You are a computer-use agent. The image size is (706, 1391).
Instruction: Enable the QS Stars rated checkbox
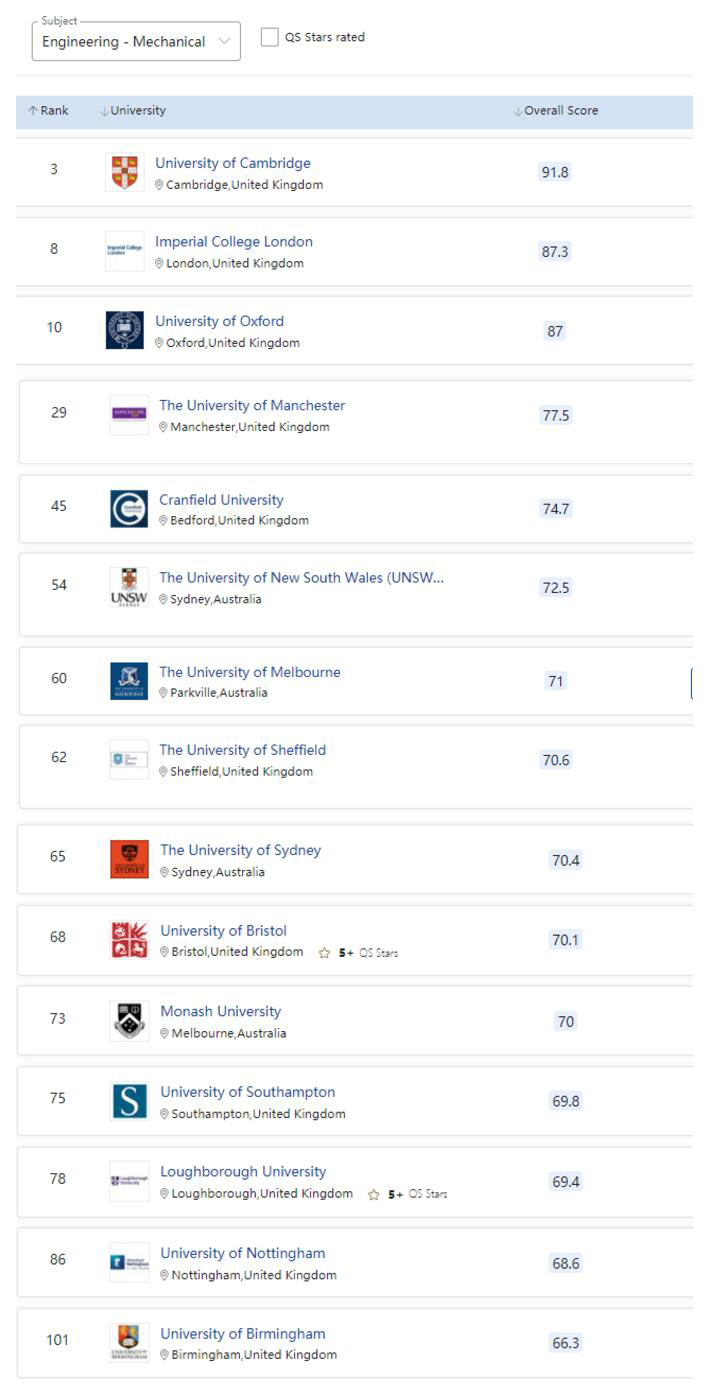pos(269,37)
